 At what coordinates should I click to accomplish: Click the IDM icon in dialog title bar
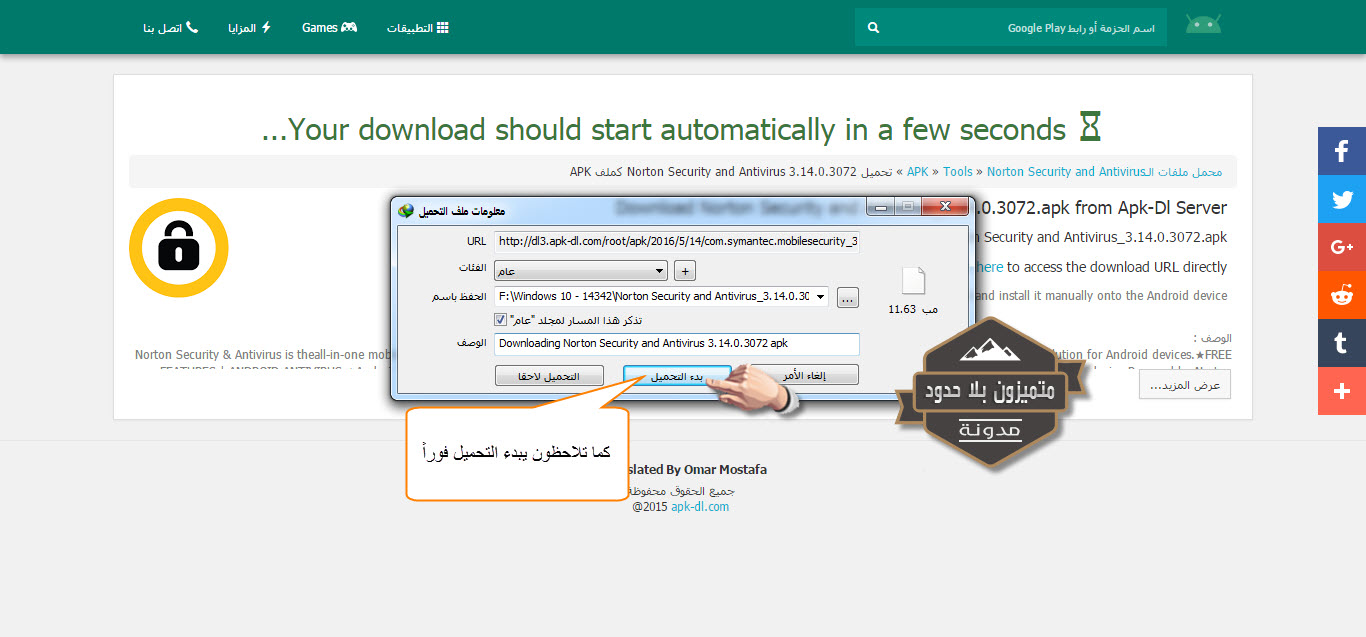(405, 210)
